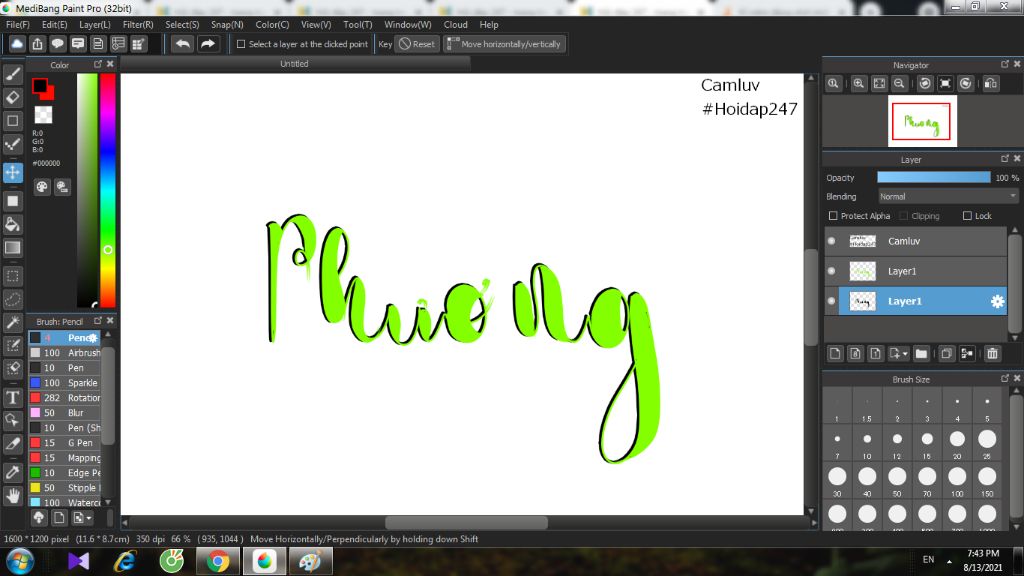
Task: Adjust the layer Opacity slider
Action: pyautogui.click(x=933, y=178)
